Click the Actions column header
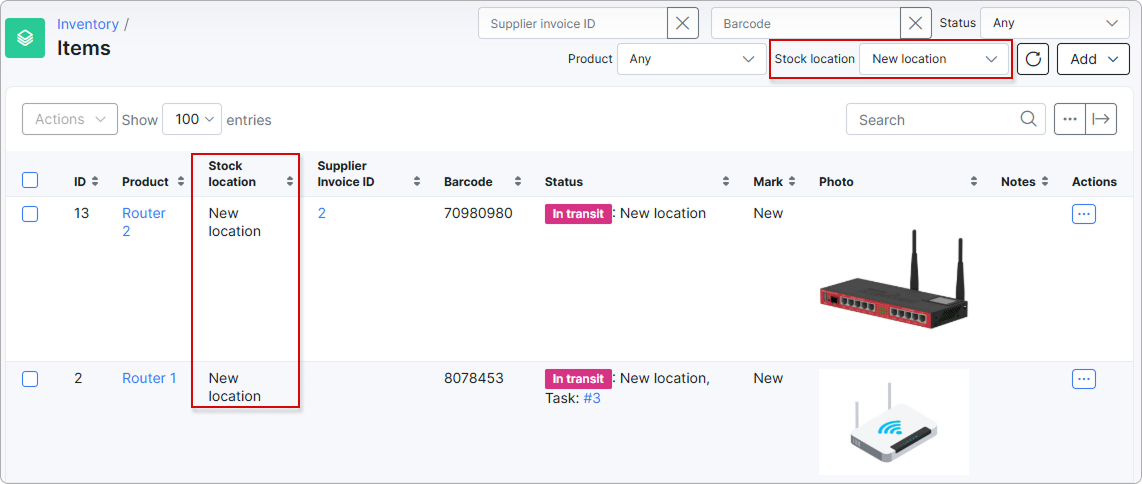Viewport: 1142px width, 484px height. coord(1094,182)
